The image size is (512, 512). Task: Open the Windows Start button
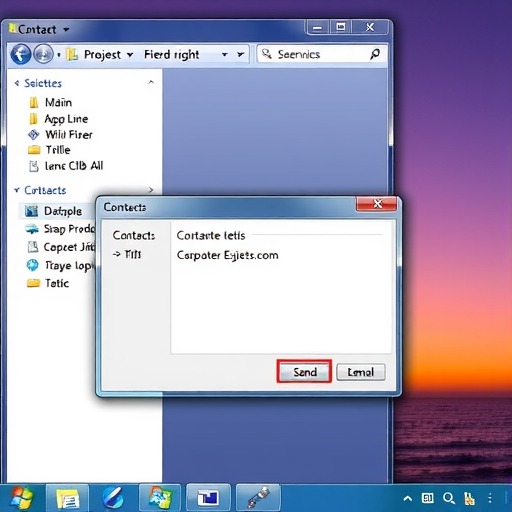click(21, 498)
